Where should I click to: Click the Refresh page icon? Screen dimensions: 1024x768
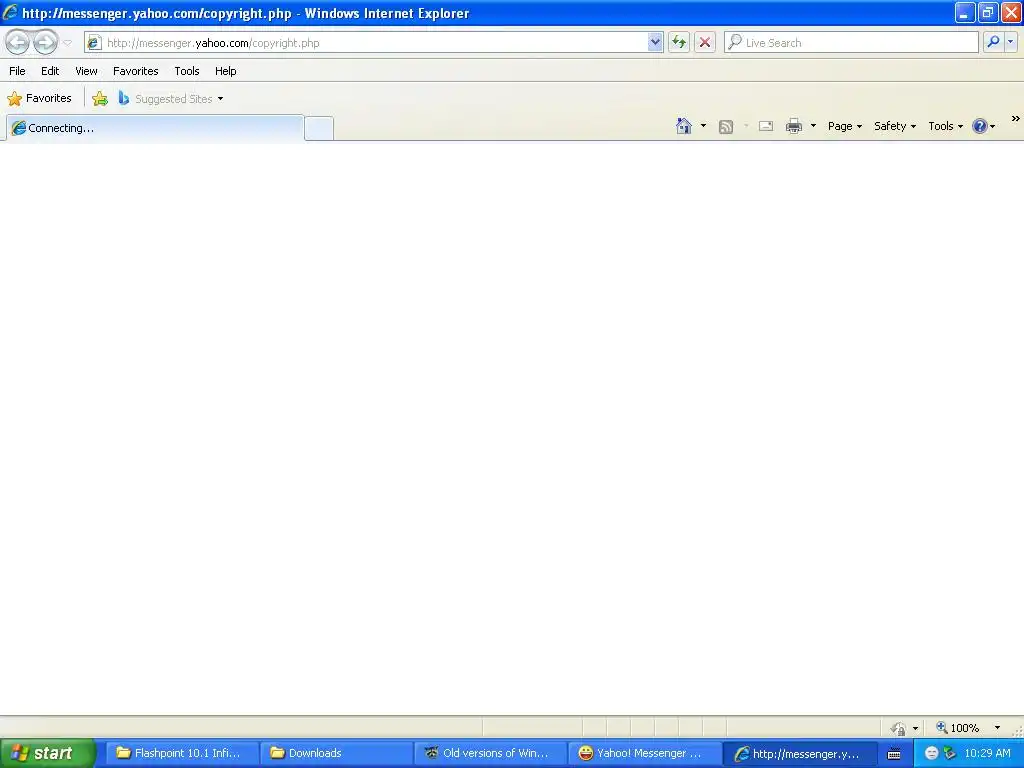[x=679, y=42]
